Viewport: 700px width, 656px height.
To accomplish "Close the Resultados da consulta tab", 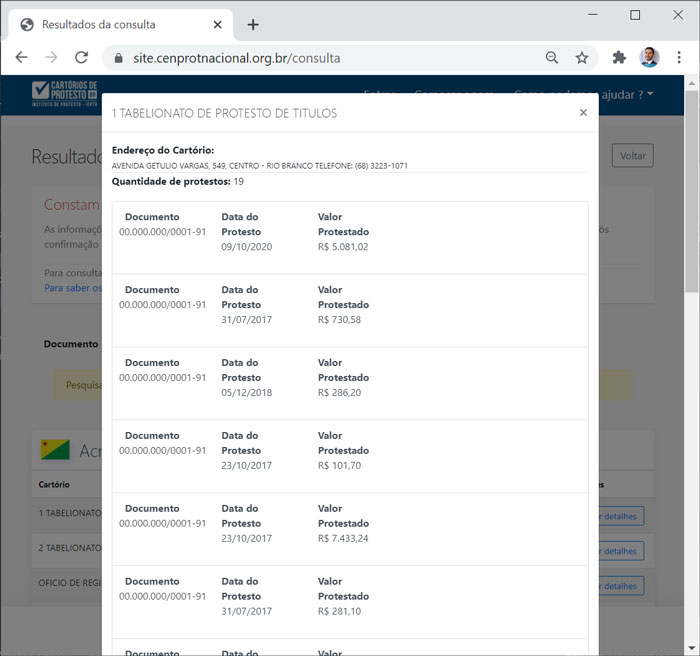I will pyautogui.click(x=217, y=25).
